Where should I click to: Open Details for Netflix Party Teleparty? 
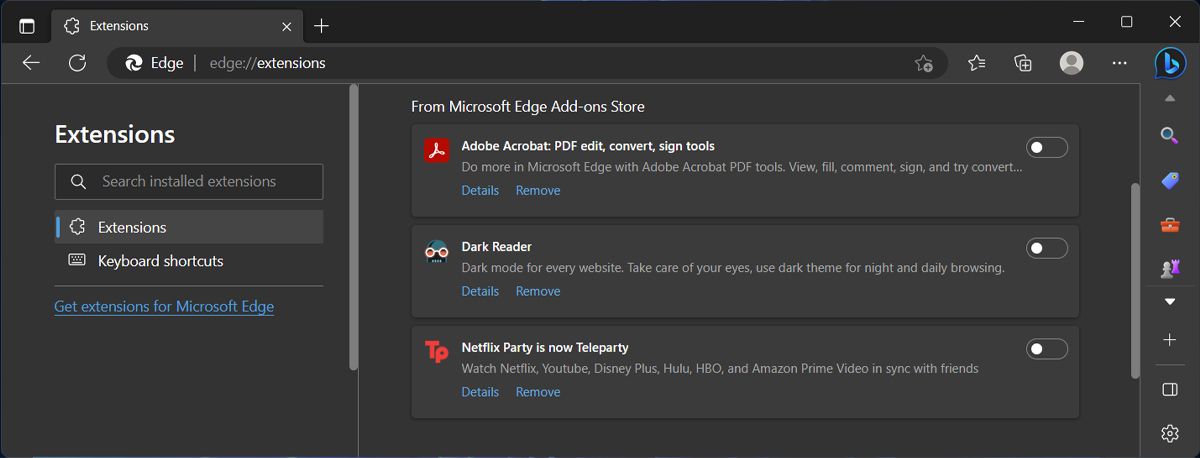(480, 392)
